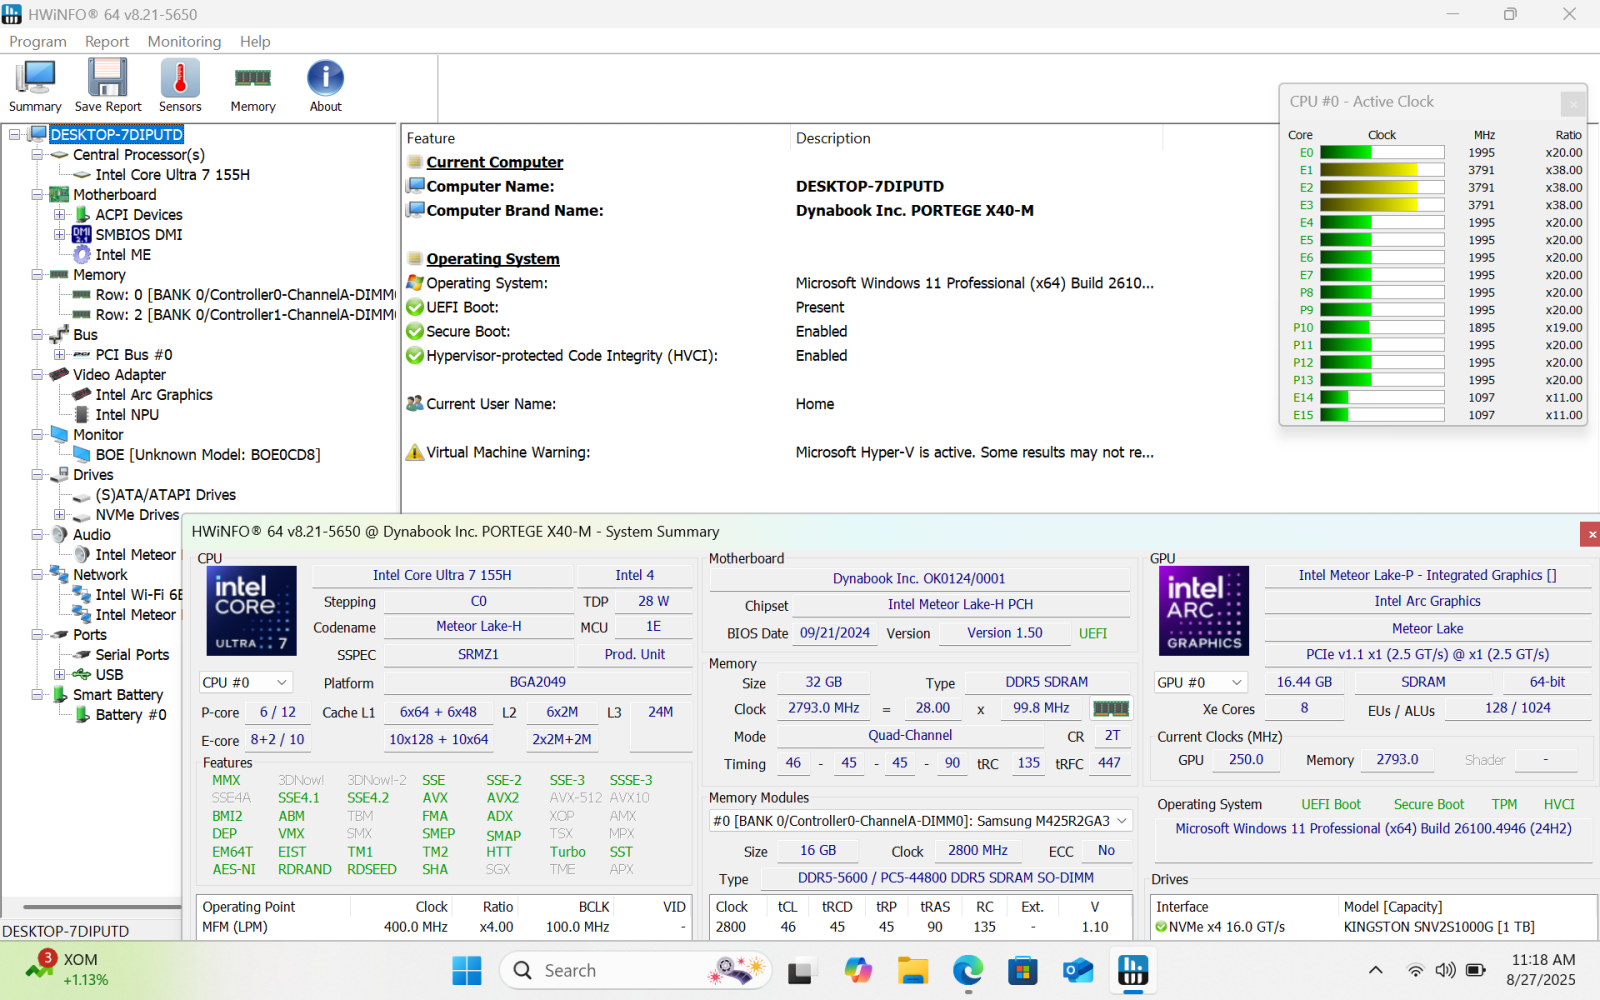
Task: Collapse the DESKTOP-7DIPUTD root node
Action: click(15, 135)
